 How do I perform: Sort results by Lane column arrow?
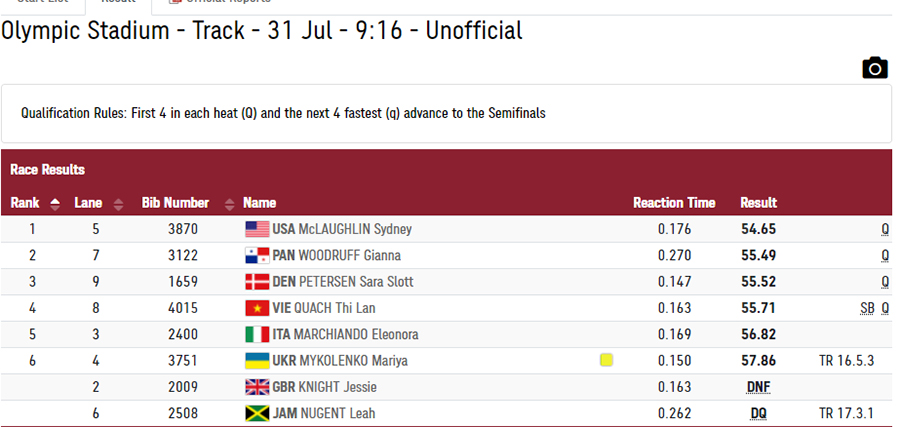(118, 204)
